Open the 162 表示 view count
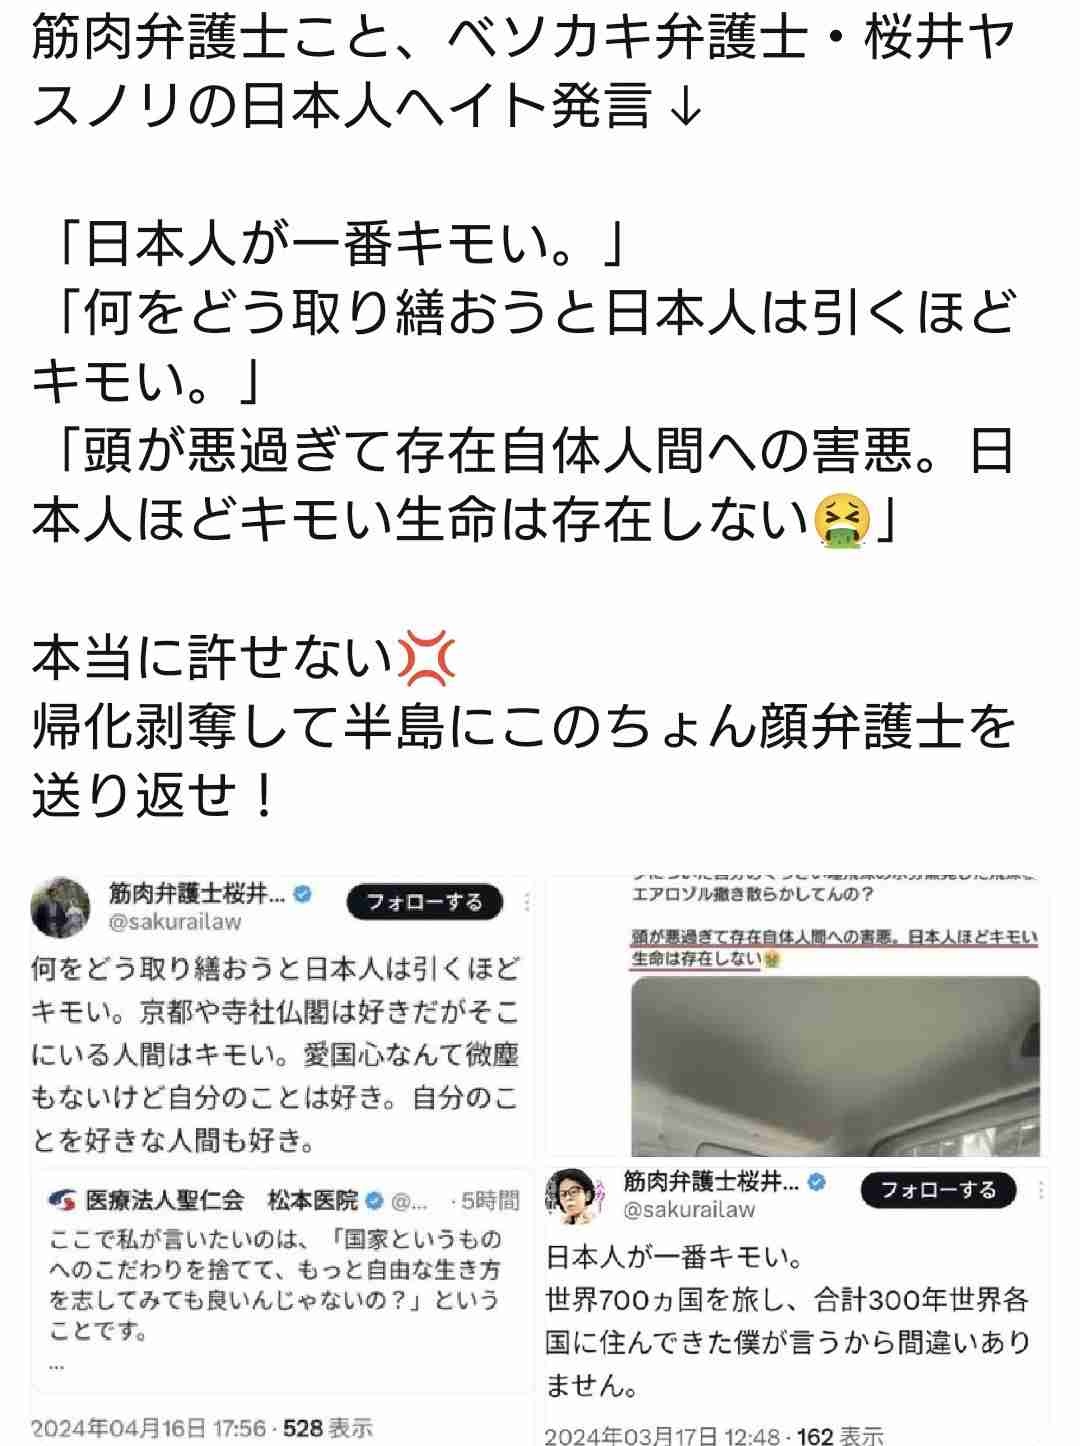This screenshot has width=1080, height=1446. (840, 1437)
